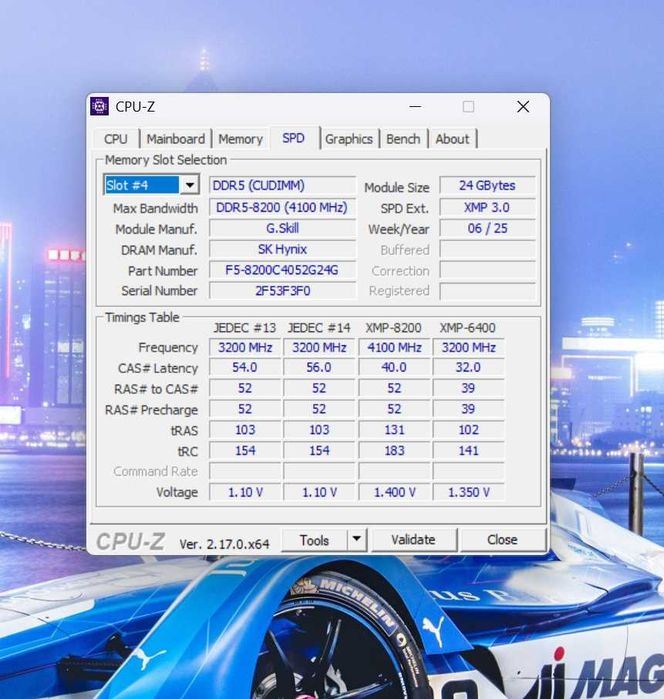Open the Bench tab
664x699 pixels.
click(403, 139)
